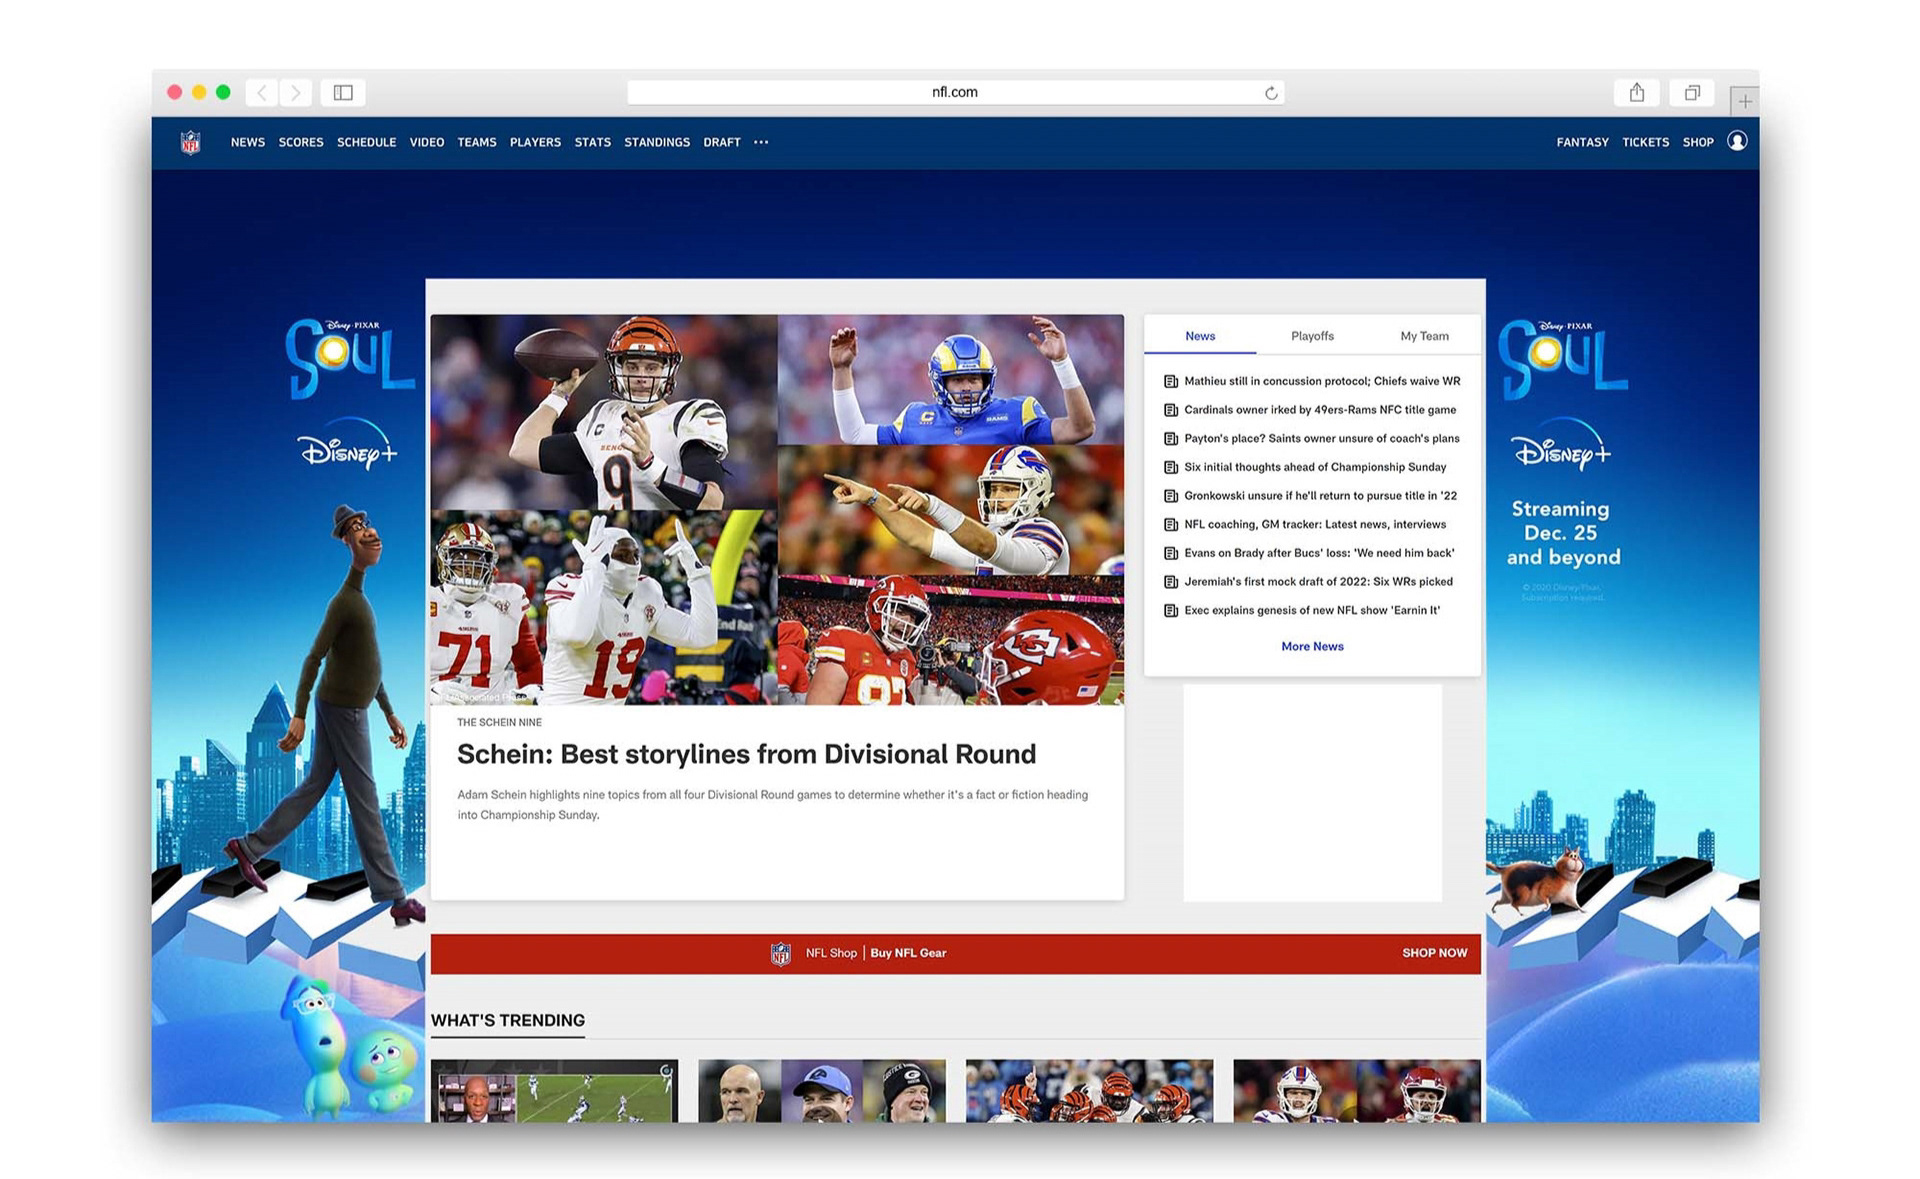Click the article icon beside Exec explains headline
Image resolution: width=1920 pixels, height=1179 pixels.
pos(1170,611)
